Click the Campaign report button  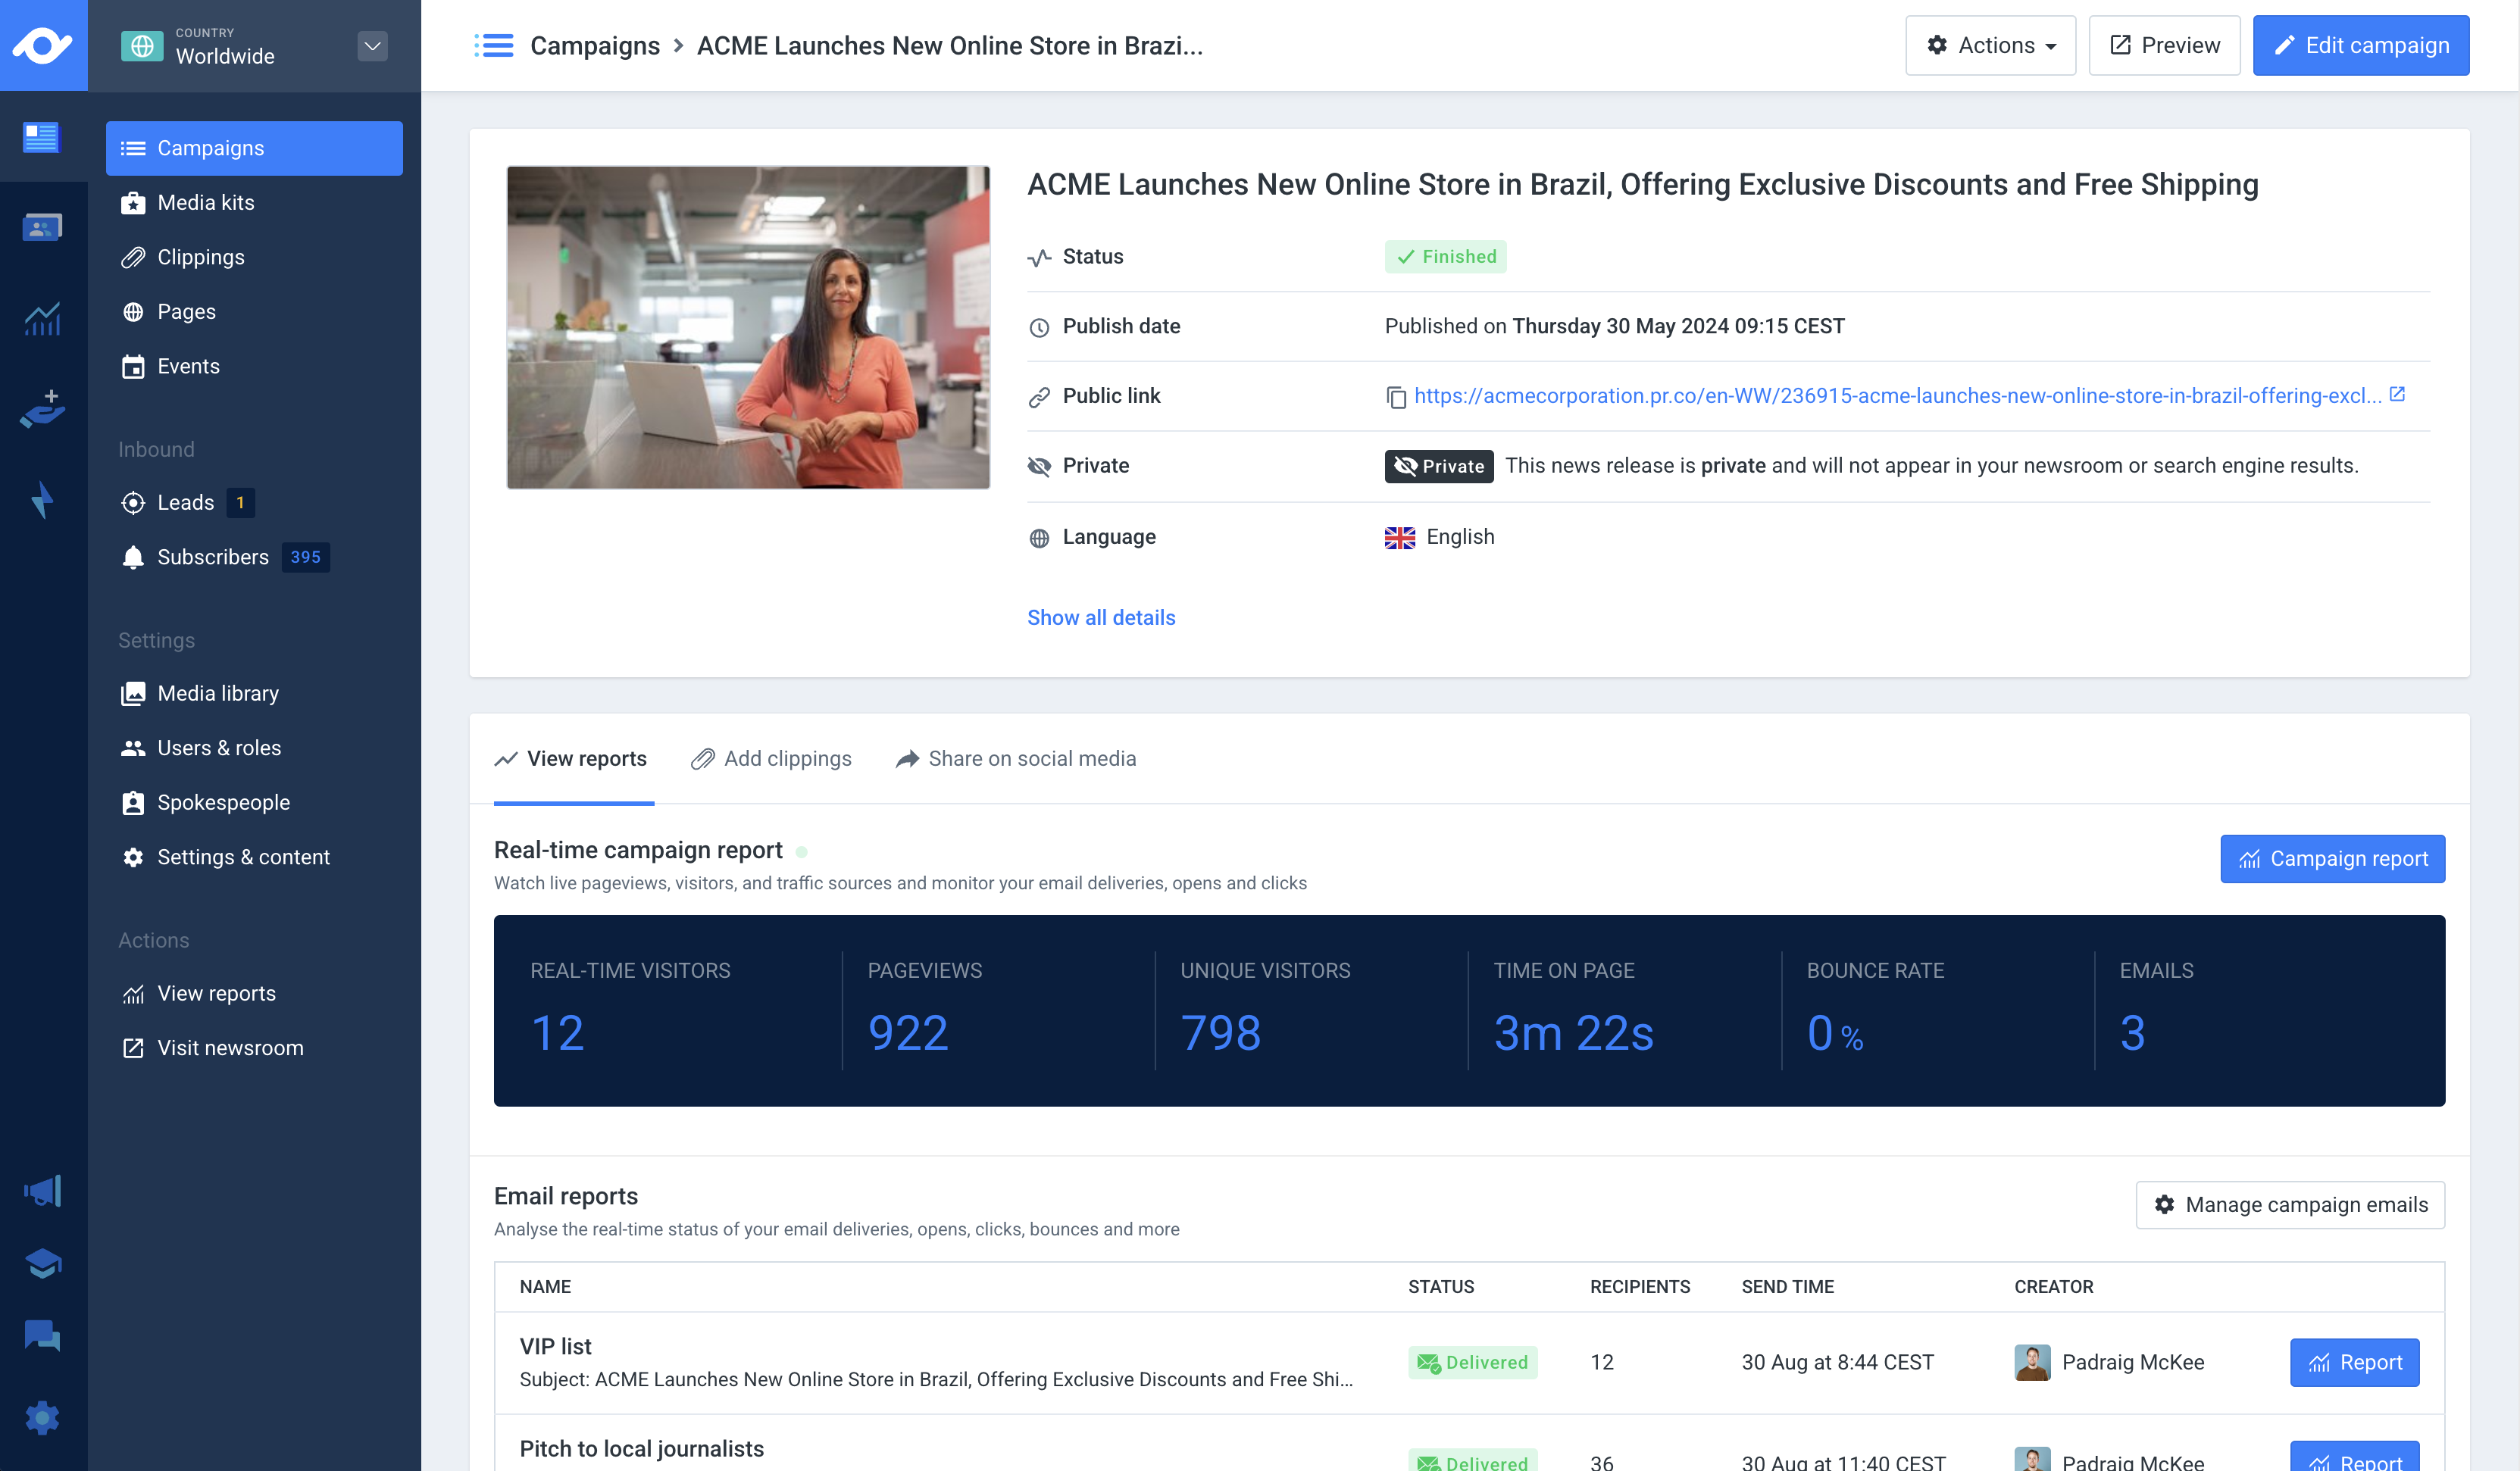(x=2333, y=858)
